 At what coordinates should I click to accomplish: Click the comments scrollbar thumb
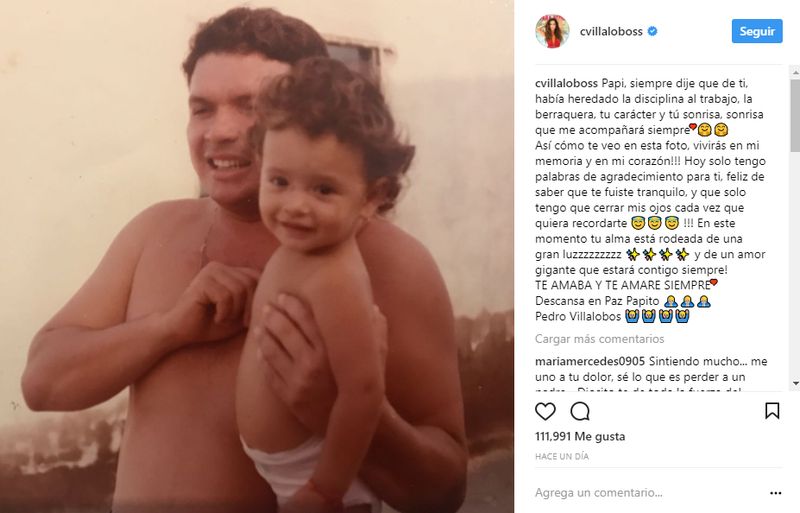click(795, 115)
